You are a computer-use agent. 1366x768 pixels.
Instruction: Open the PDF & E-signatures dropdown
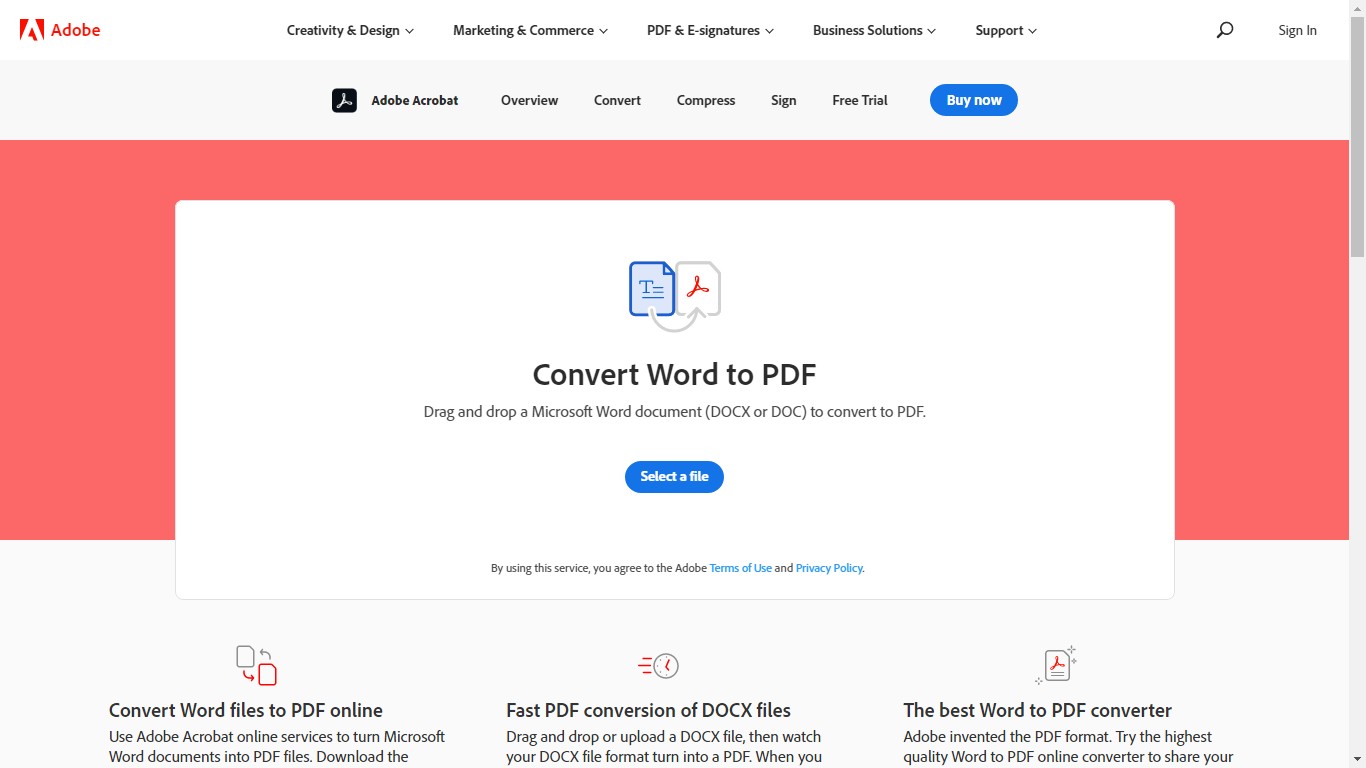click(710, 30)
